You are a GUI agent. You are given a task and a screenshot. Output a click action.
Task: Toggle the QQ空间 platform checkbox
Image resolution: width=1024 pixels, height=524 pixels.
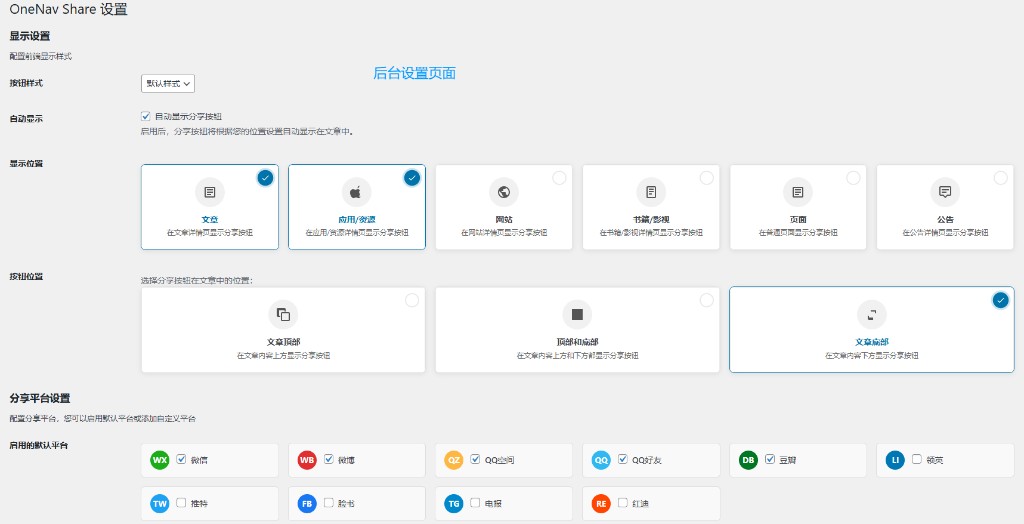coord(475,459)
